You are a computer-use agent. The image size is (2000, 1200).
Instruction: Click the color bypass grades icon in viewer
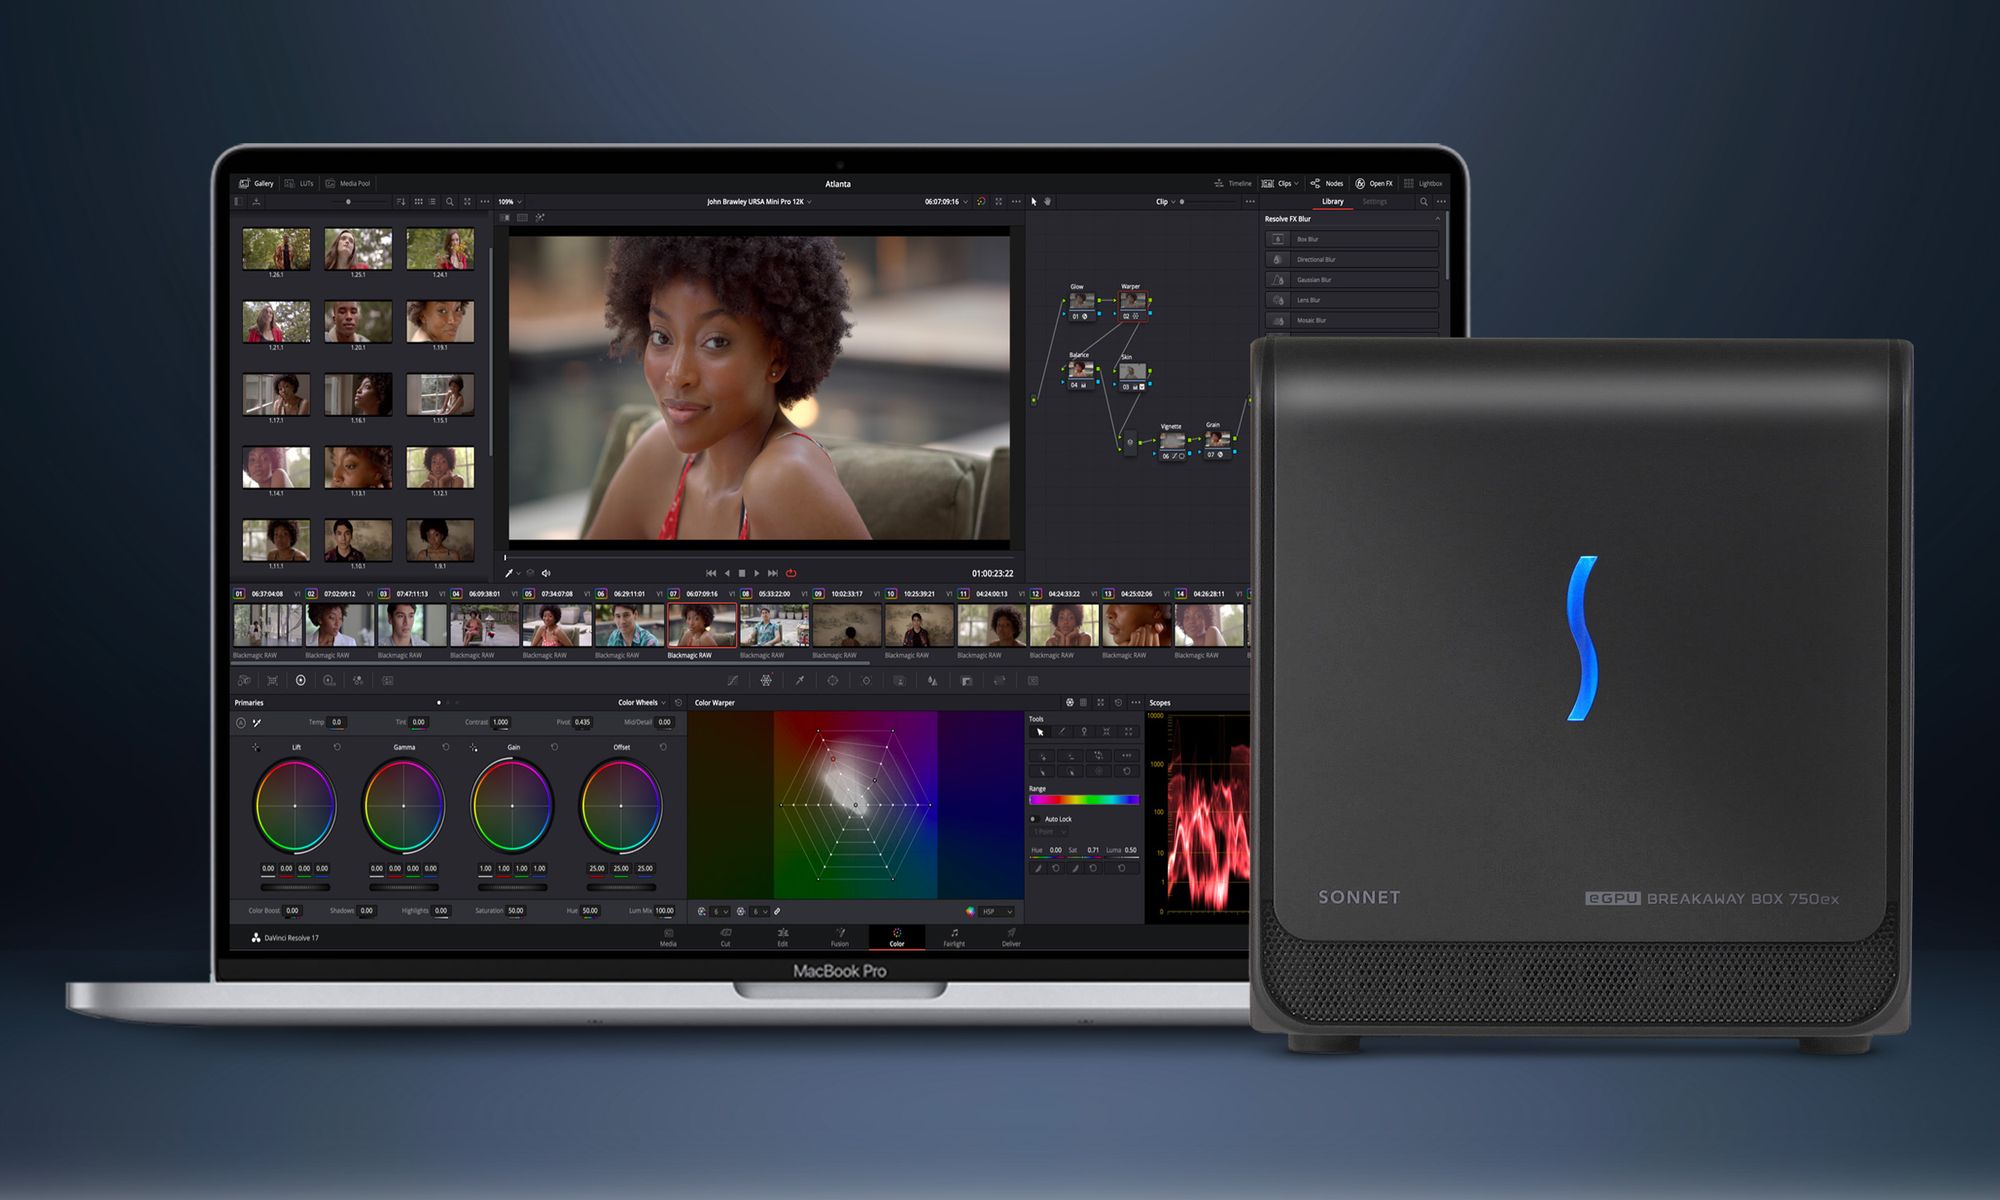point(981,201)
